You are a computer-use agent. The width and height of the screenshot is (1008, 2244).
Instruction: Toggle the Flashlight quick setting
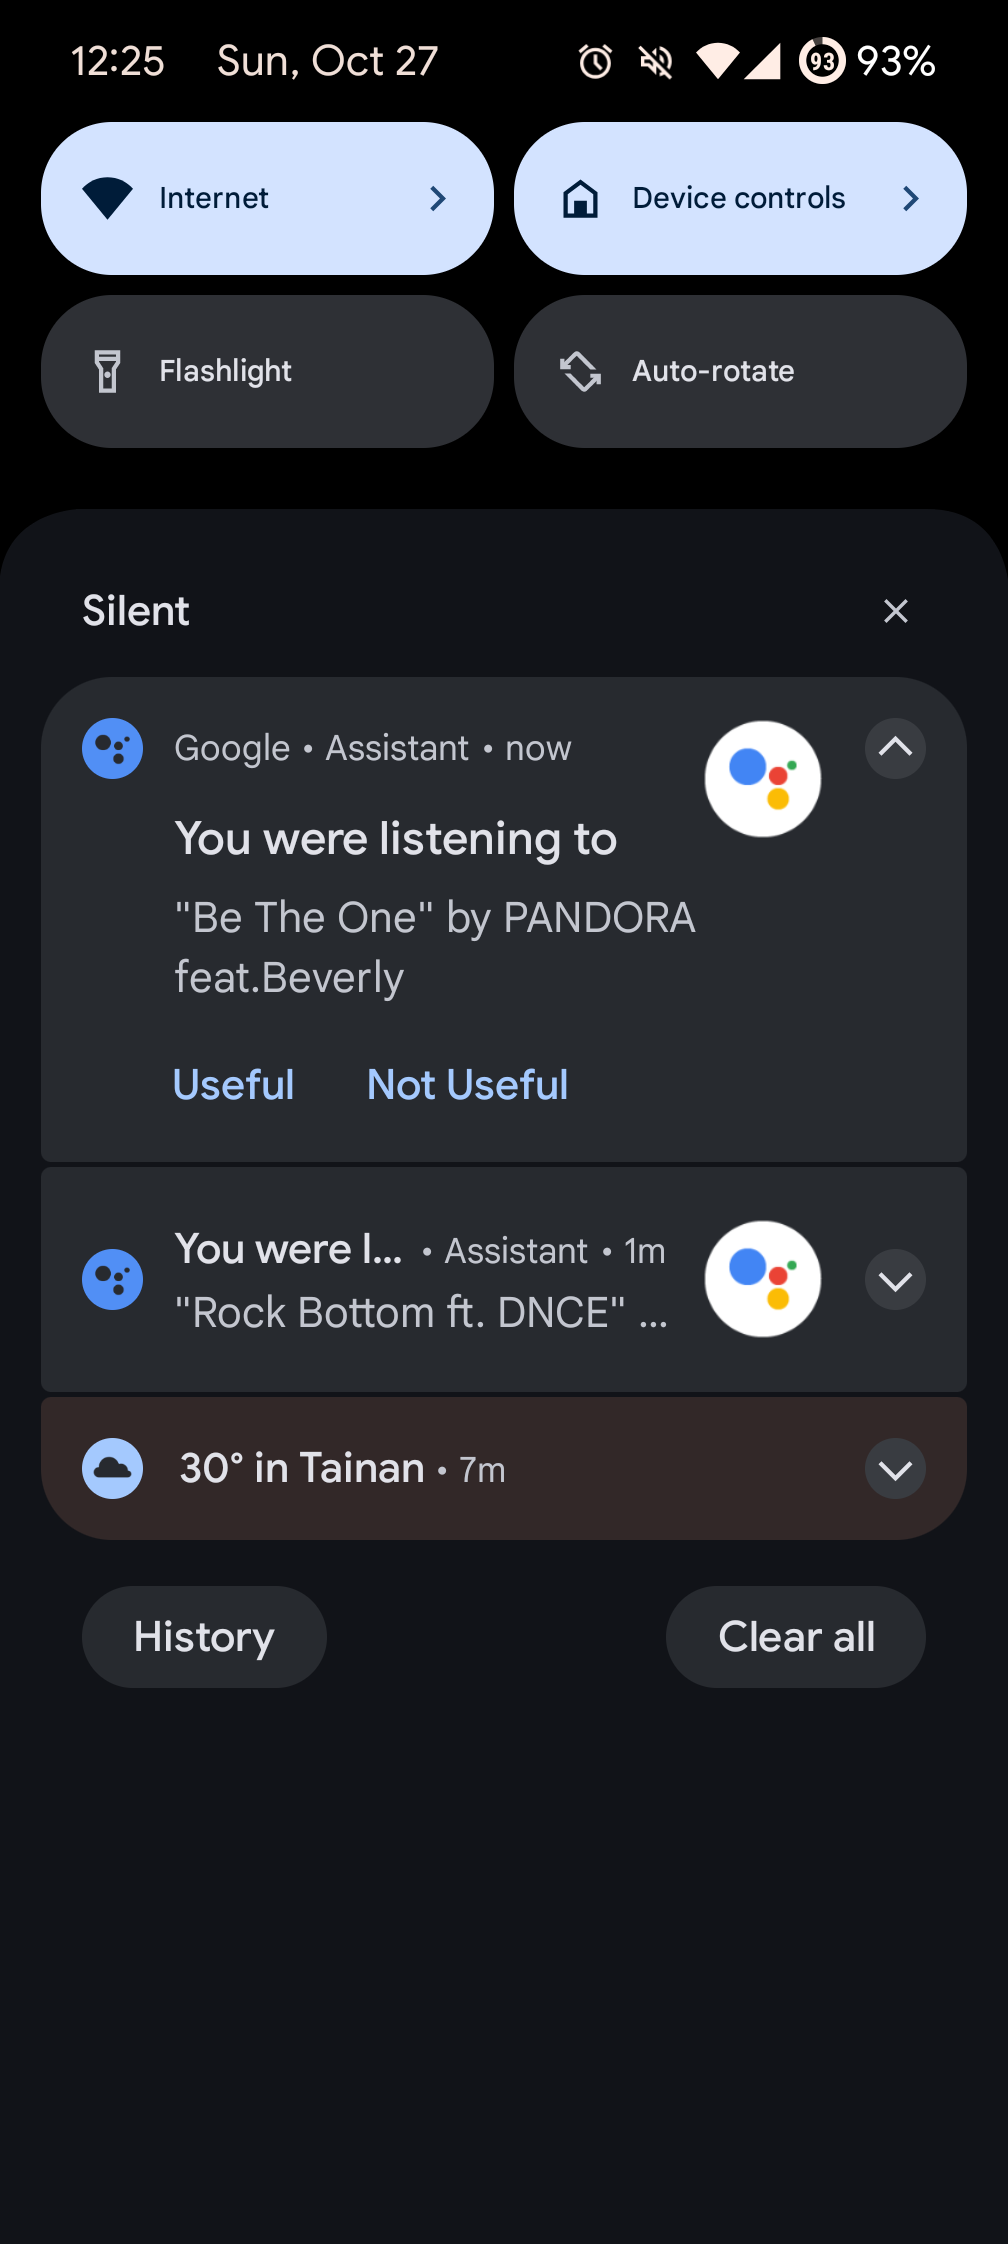(x=267, y=371)
